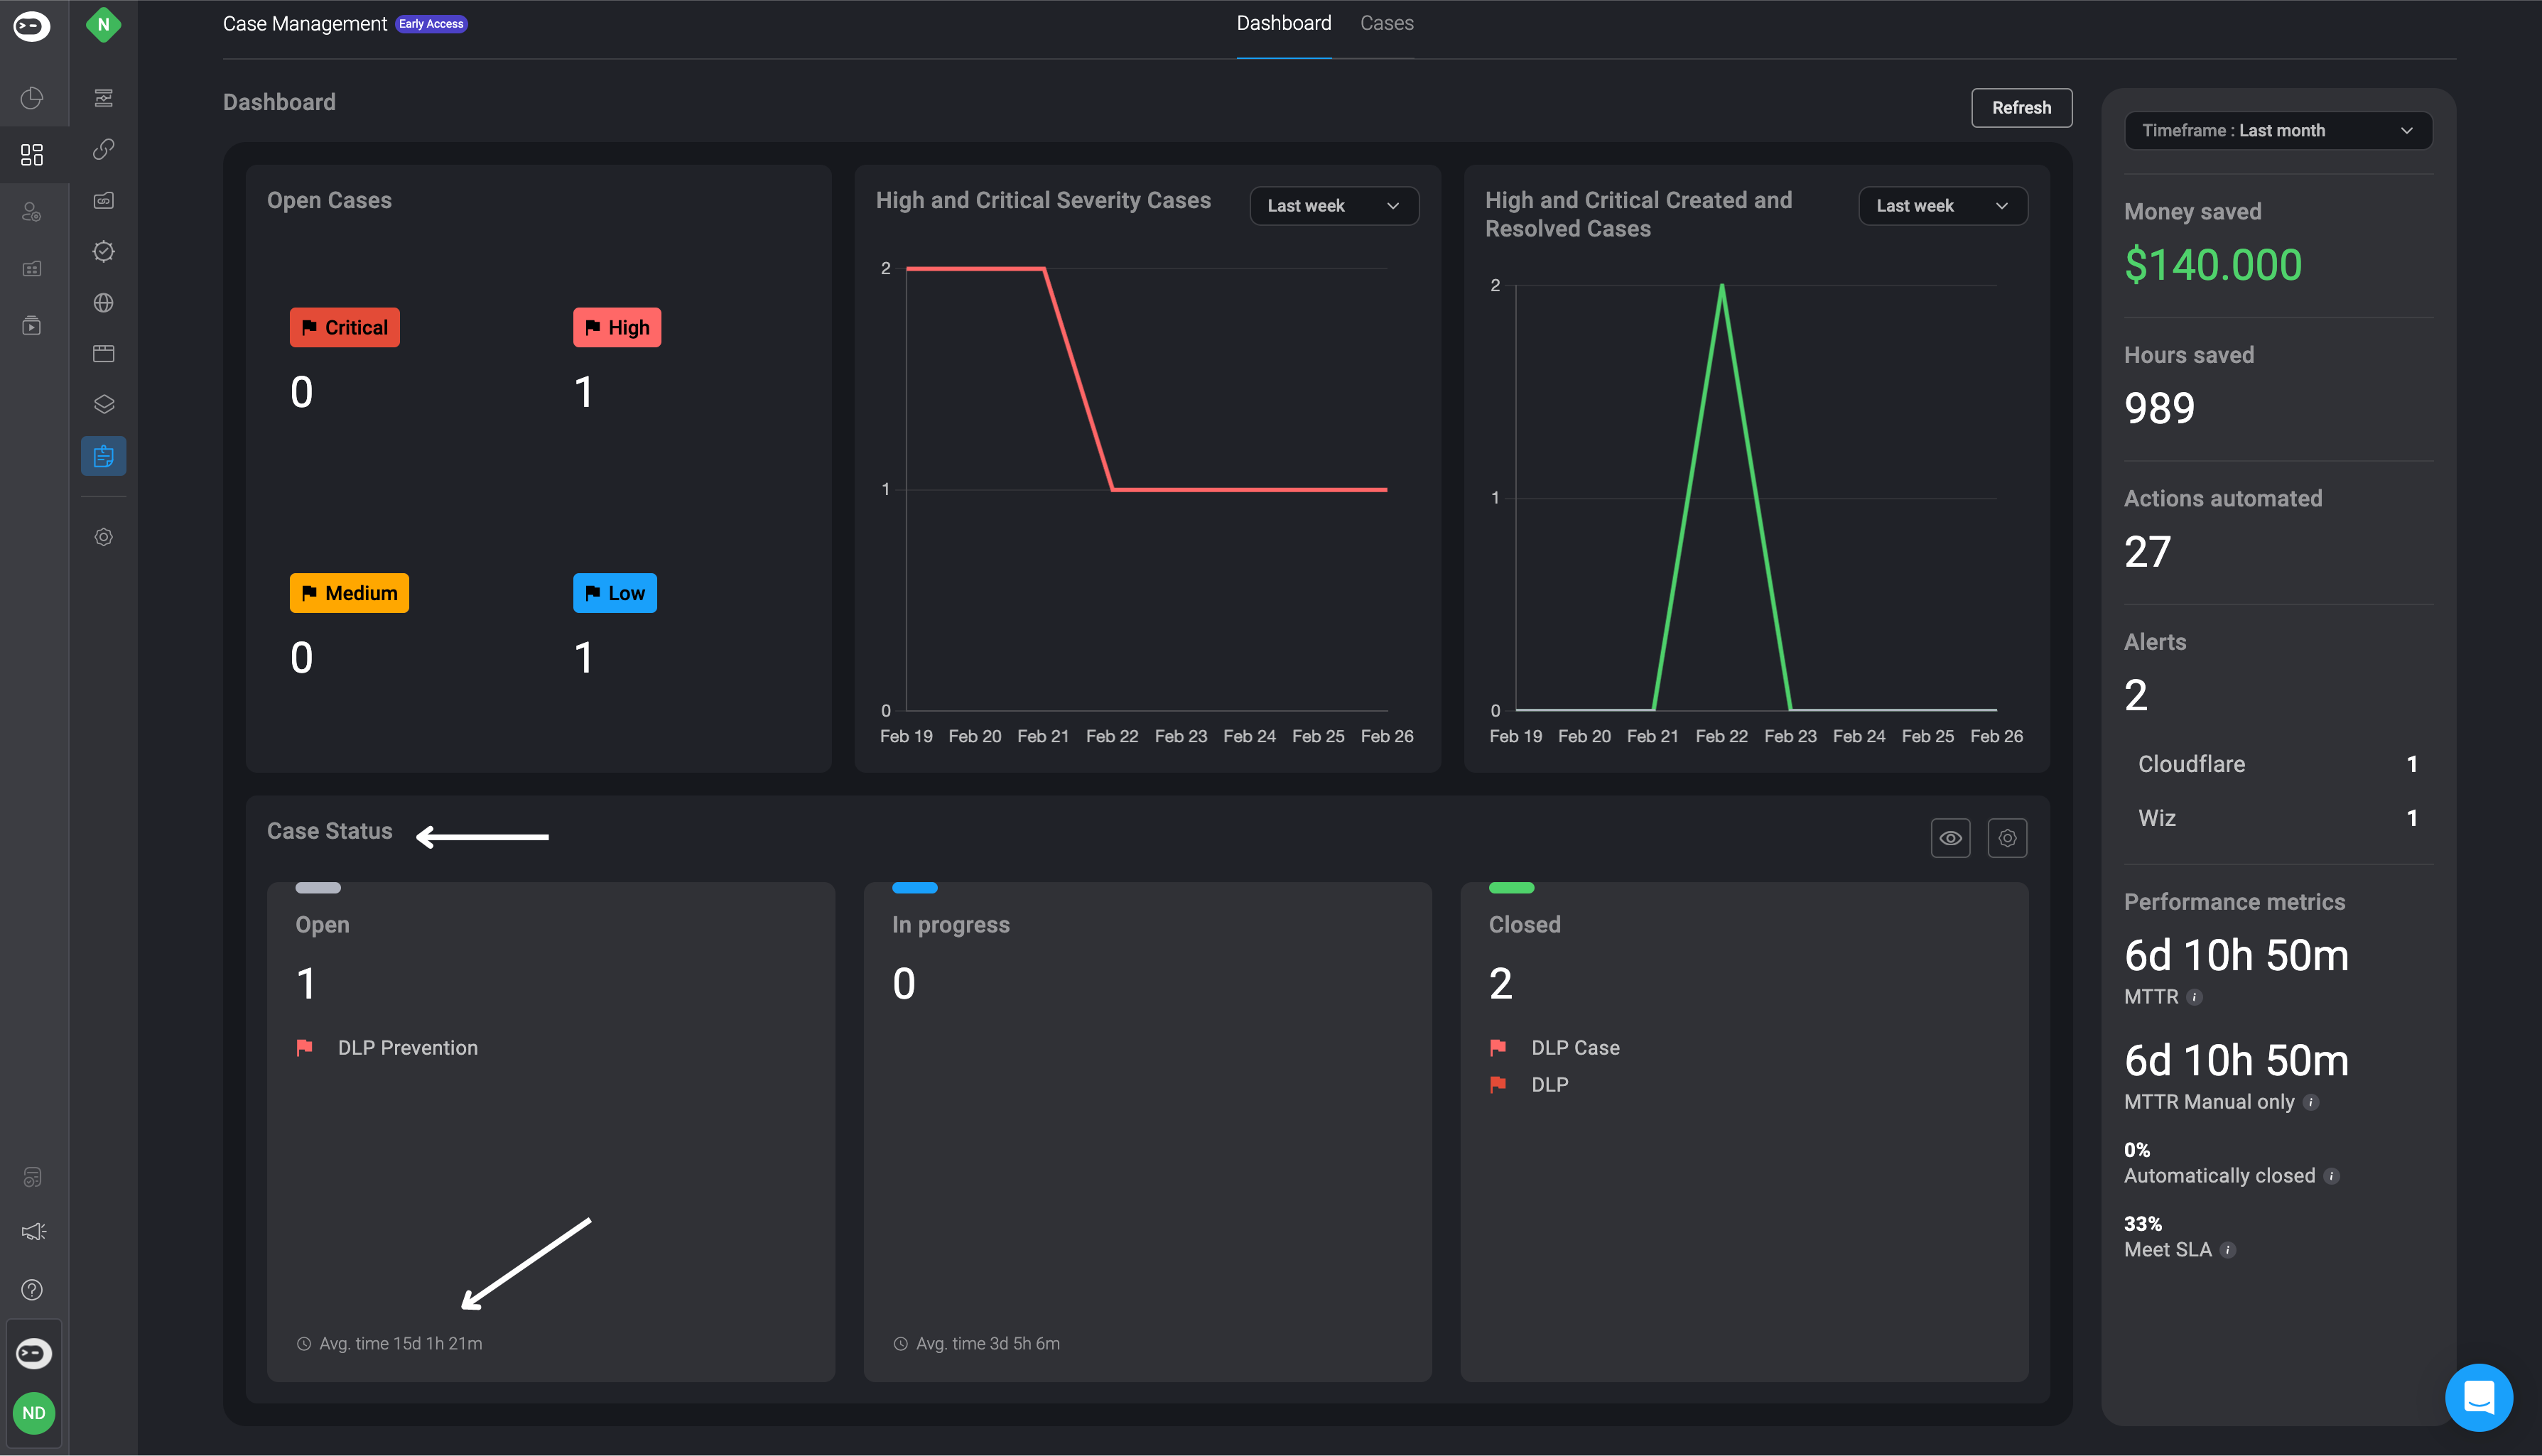Click the Medium severity badge

pyautogui.click(x=349, y=593)
